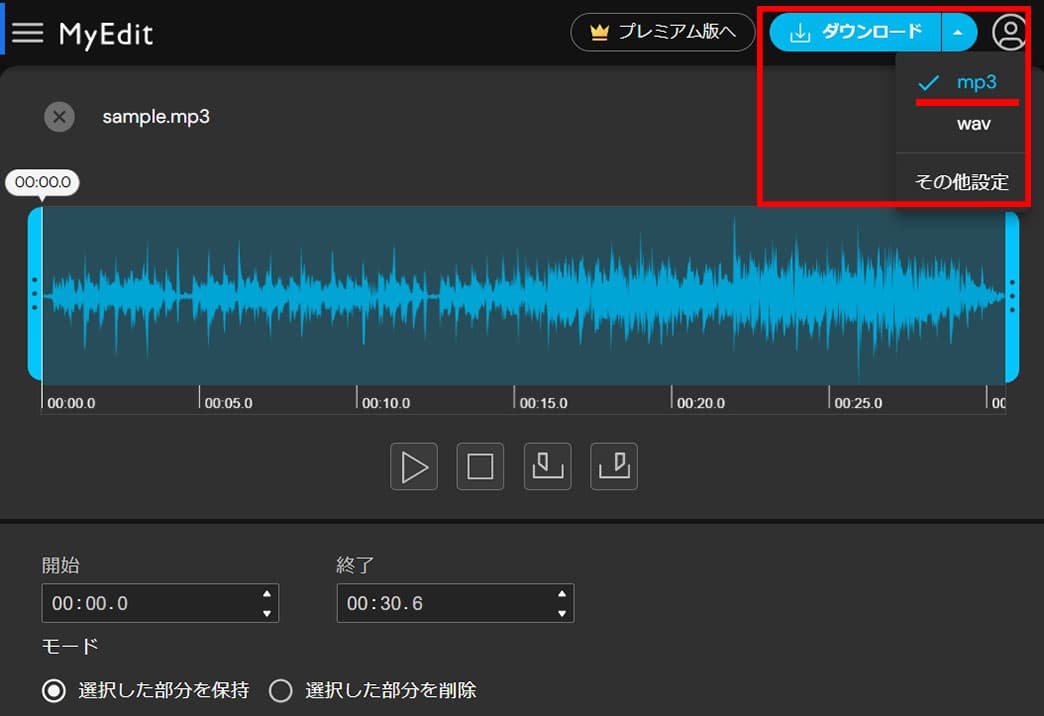Click waveform at the 00:15.0 timeline mark
The width and height of the screenshot is (1044, 716).
point(515,296)
